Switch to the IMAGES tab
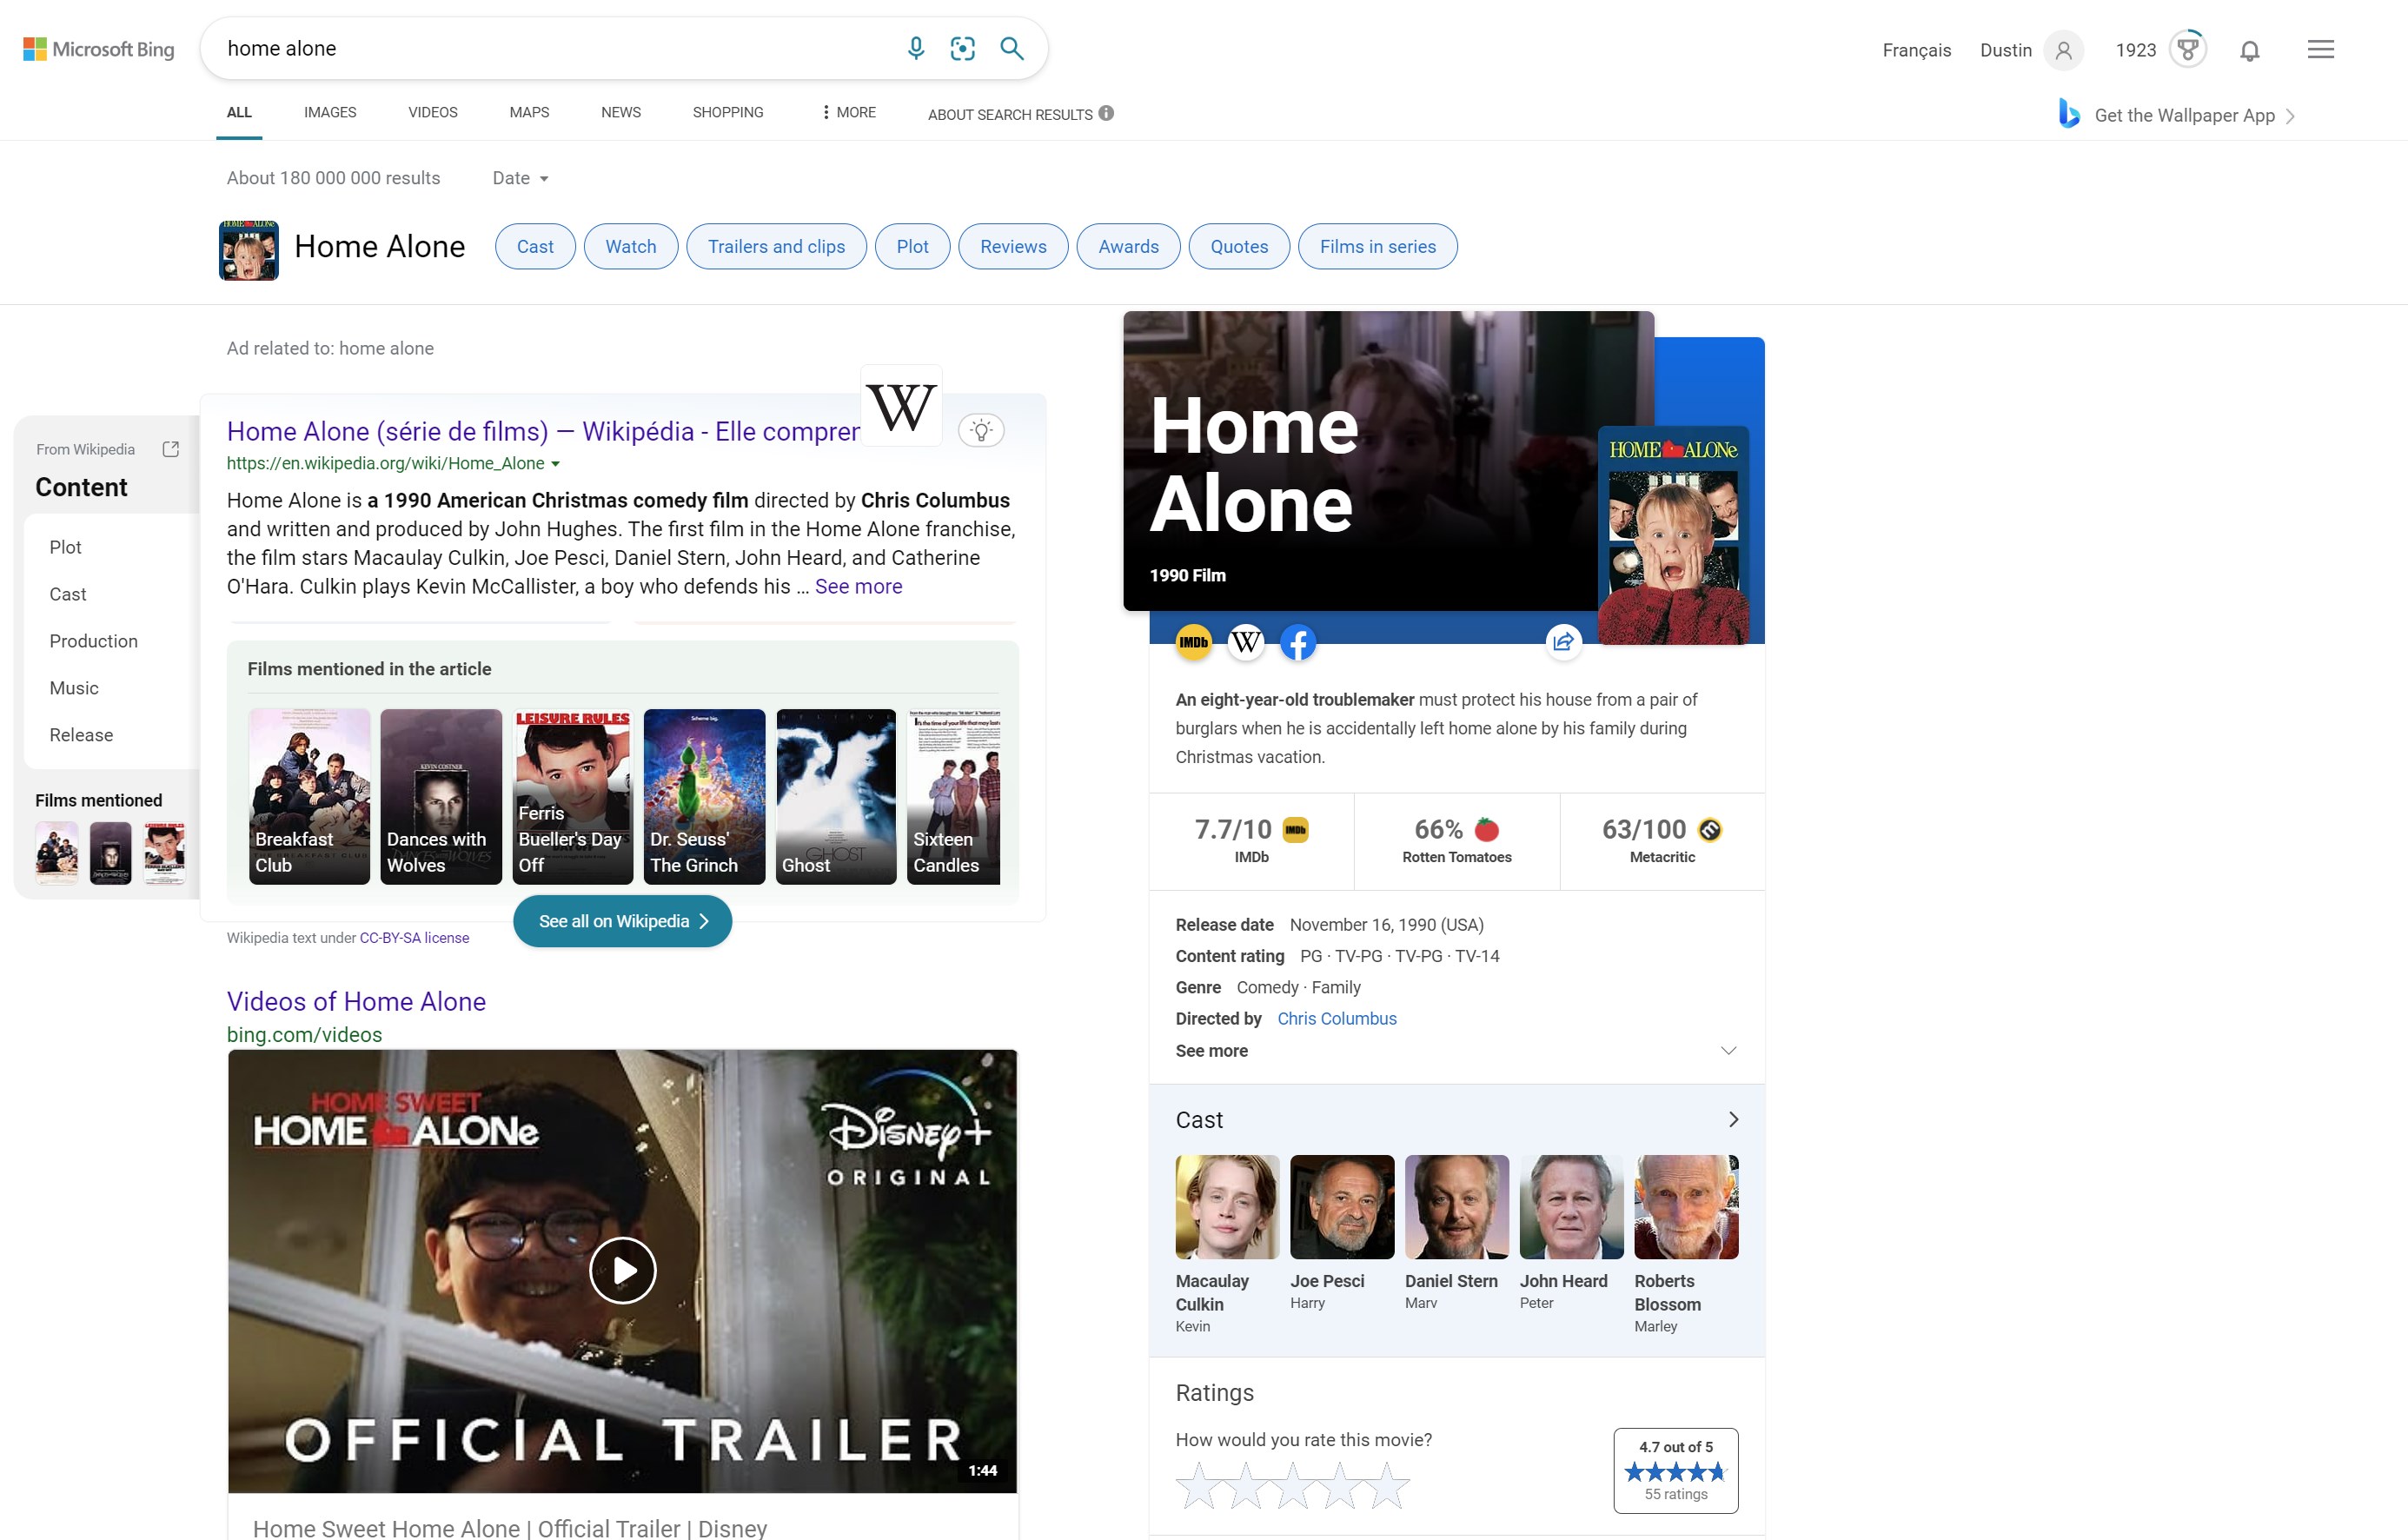 (330, 112)
